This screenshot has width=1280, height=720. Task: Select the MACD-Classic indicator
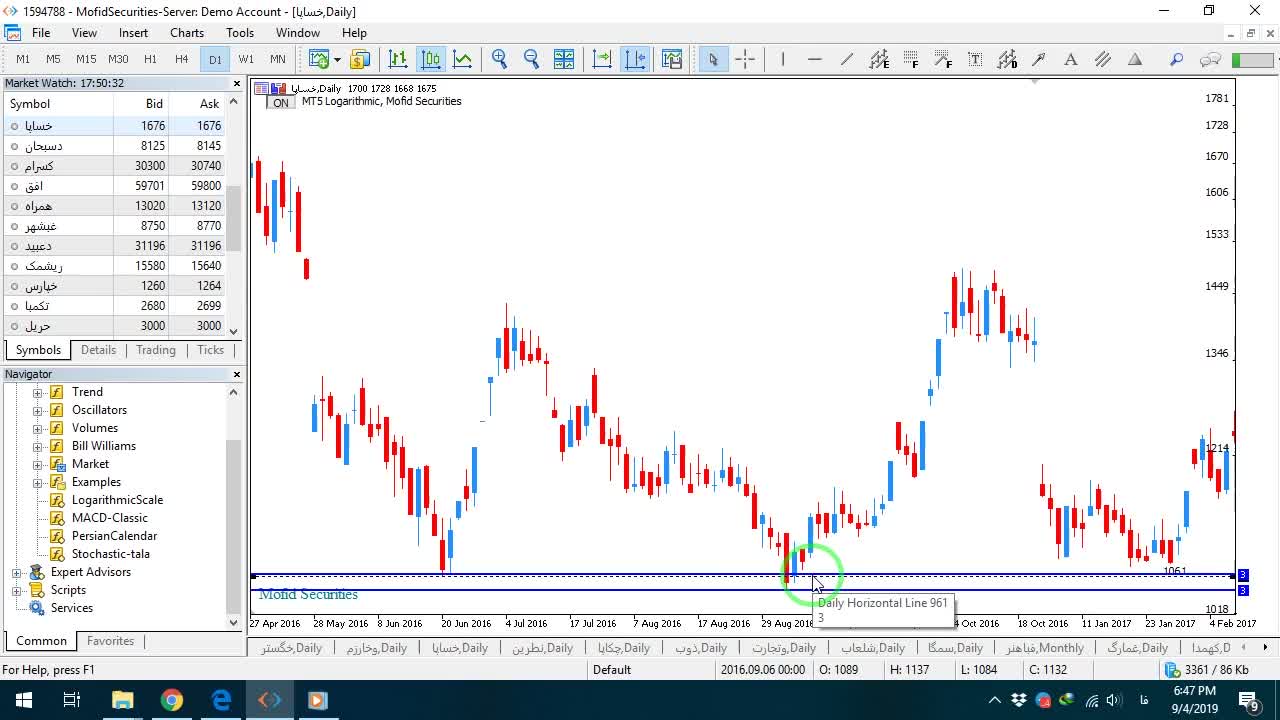[109, 518]
